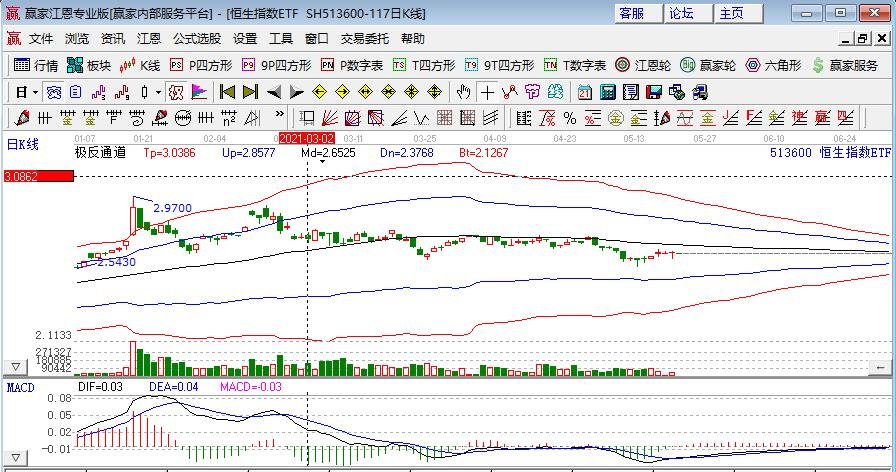The width and height of the screenshot is (896, 472).
Task: Click the purple 节 icon
Action: [533, 92]
